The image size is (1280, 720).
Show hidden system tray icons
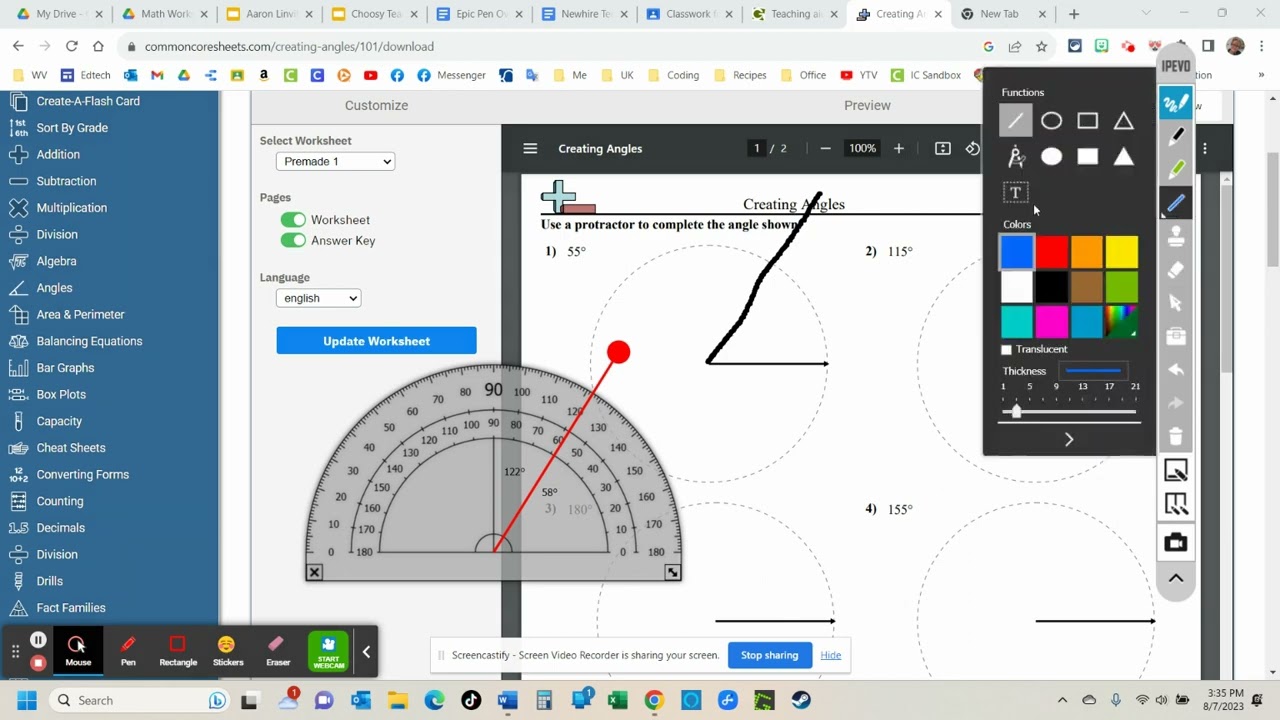pyautogui.click(x=1062, y=700)
